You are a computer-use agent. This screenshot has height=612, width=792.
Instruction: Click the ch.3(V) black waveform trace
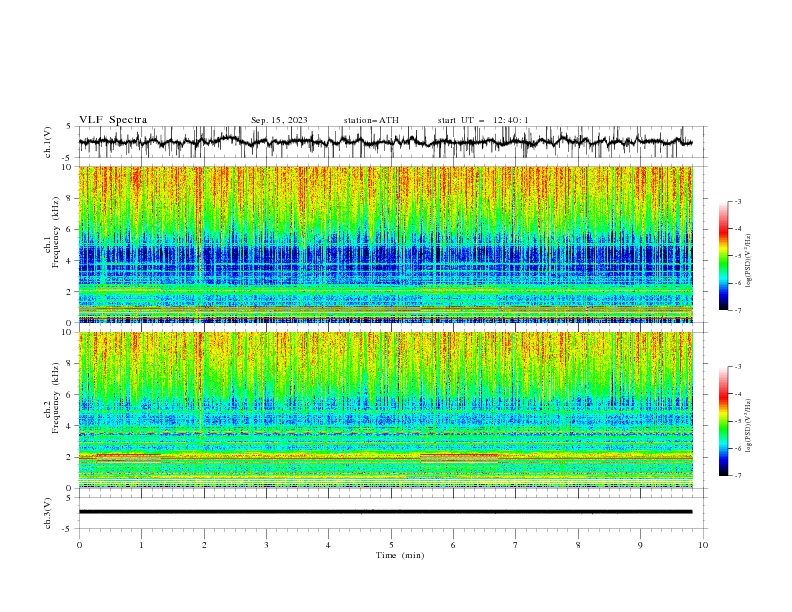(x=385, y=512)
